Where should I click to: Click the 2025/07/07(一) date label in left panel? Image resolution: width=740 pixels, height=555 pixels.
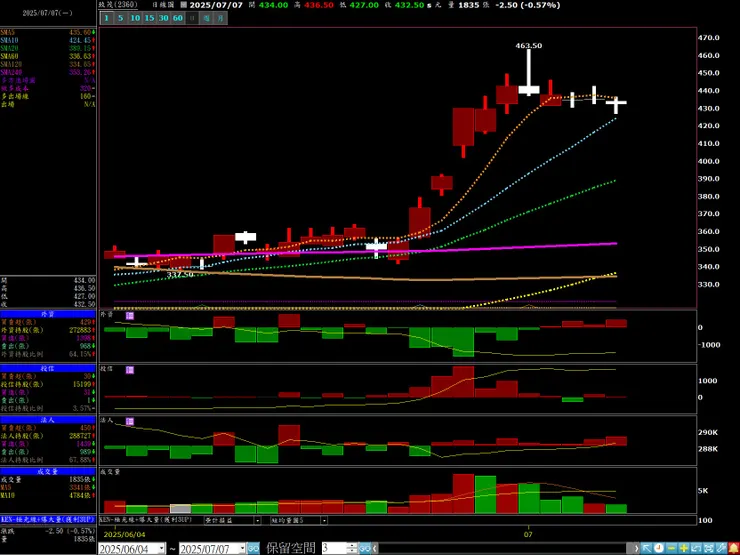tap(48, 13)
